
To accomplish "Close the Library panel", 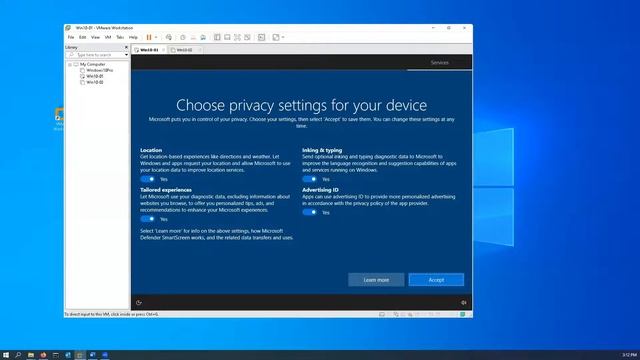I will coord(126,47).
